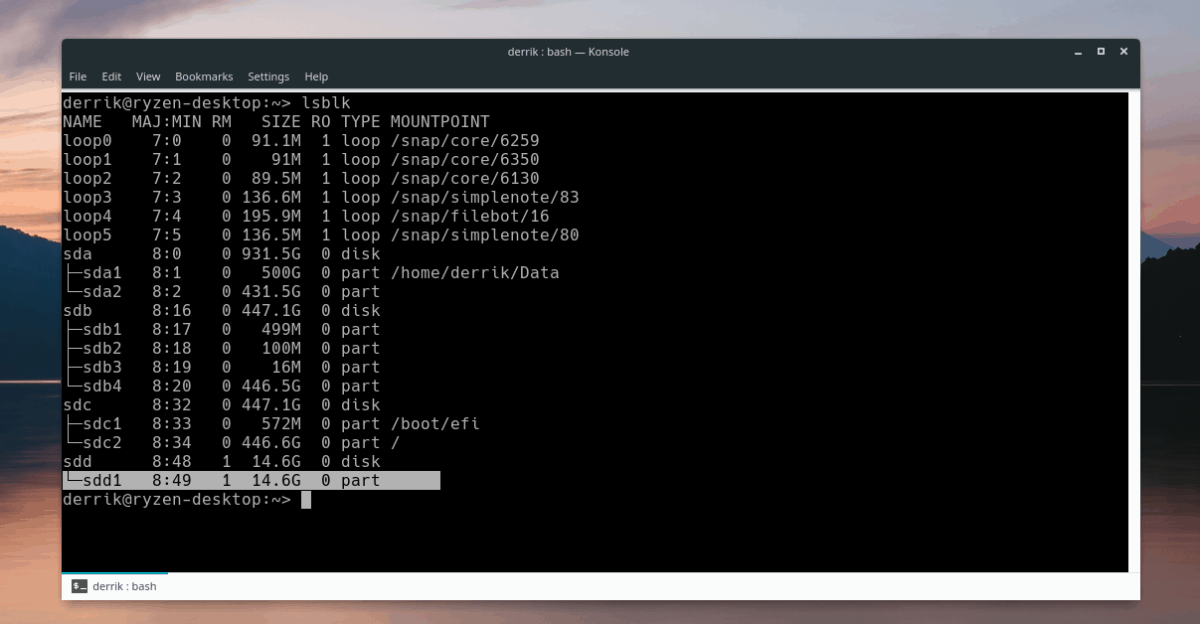
Task: Minimize the Konsole window
Action: [1078, 51]
